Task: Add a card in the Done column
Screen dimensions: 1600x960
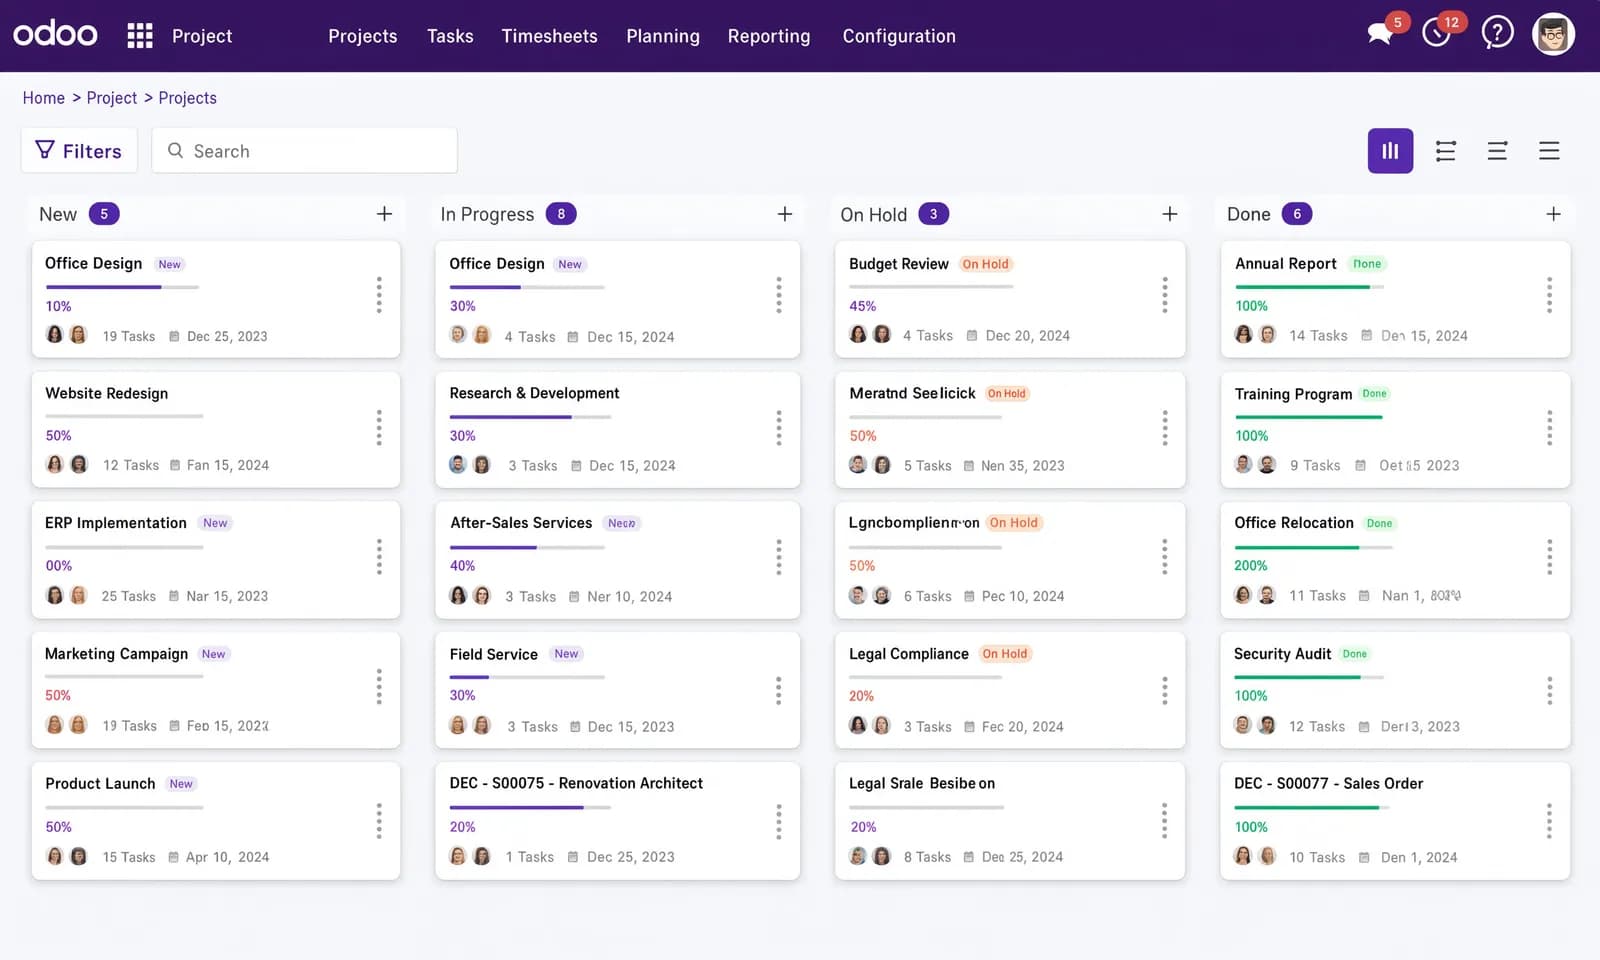Action: [x=1553, y=214]
